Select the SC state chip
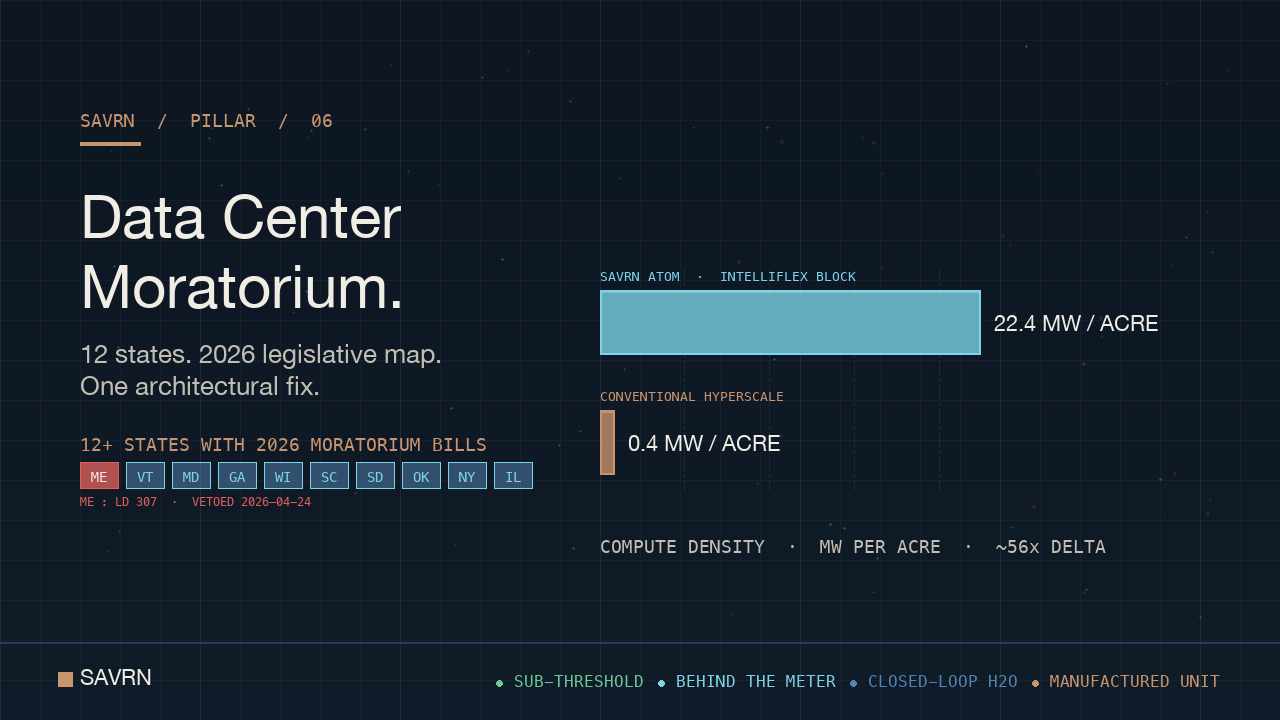This screenshot has height=720, width=1280. (x=329, y=476)
